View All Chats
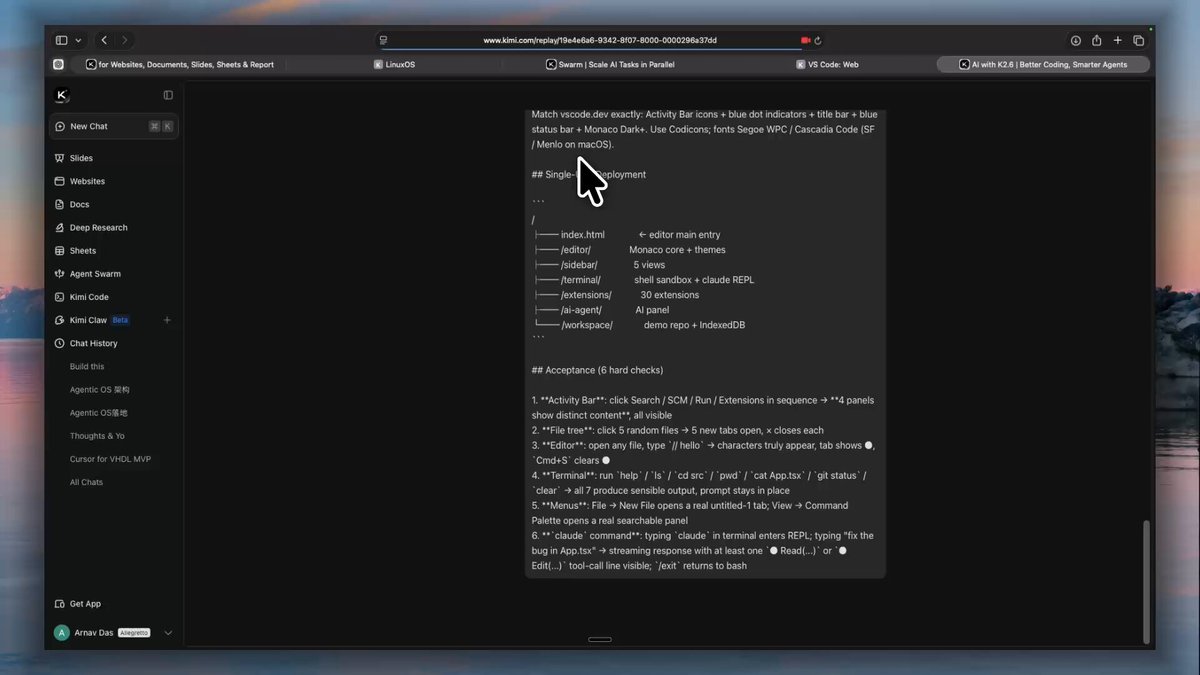 [86, 482]
